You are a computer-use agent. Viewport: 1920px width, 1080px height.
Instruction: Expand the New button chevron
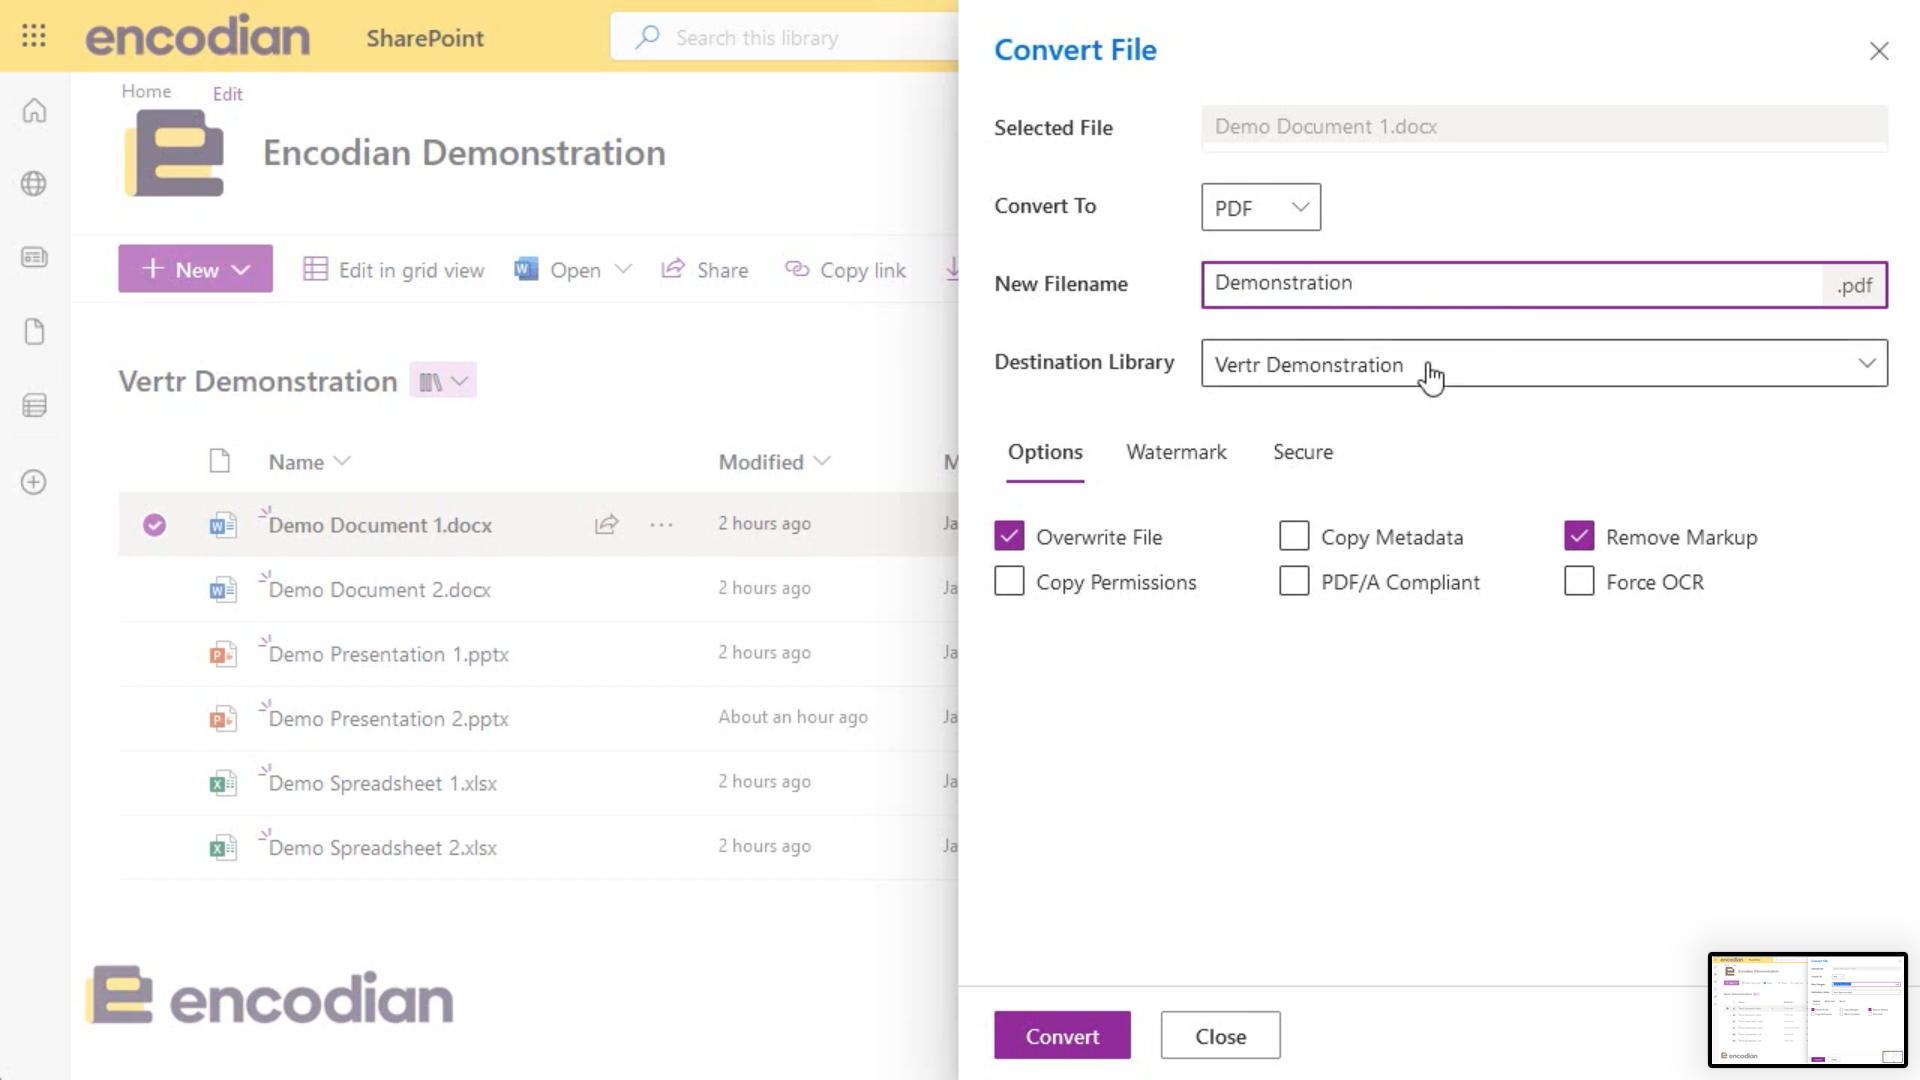(x=241, y=270)
